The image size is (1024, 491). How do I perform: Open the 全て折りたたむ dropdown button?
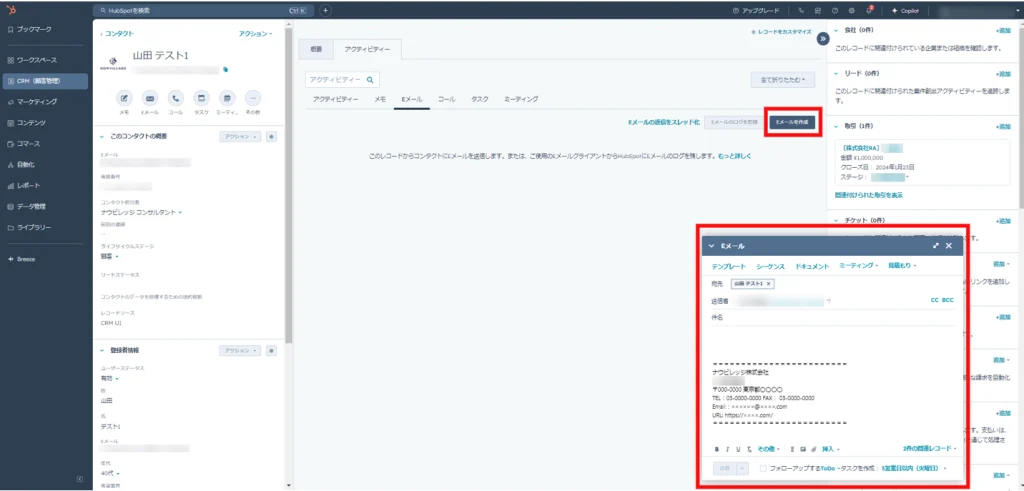[782, 80]
